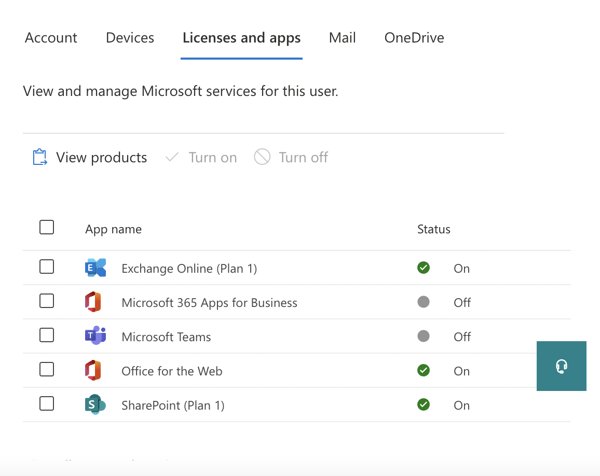Select the SharePoint (Plan 1) checkbox
Viewport: 600px width, 476px height.
[47, 404]
